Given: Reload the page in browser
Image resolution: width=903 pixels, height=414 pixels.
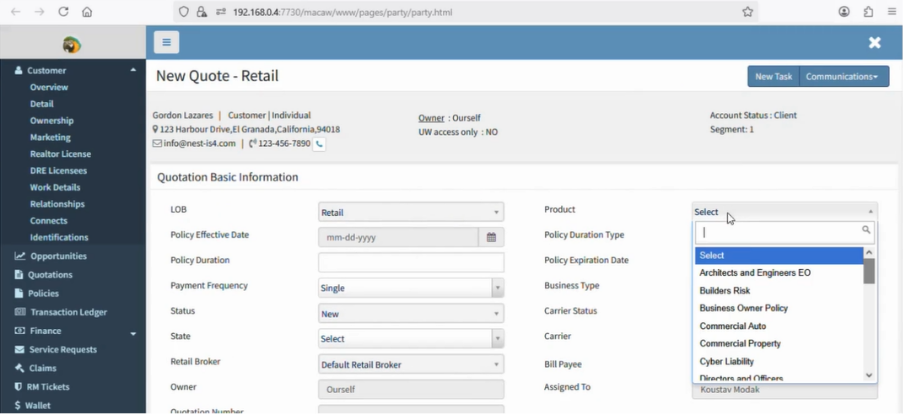Looking at the screenshot, I should (x=63, y=12).
